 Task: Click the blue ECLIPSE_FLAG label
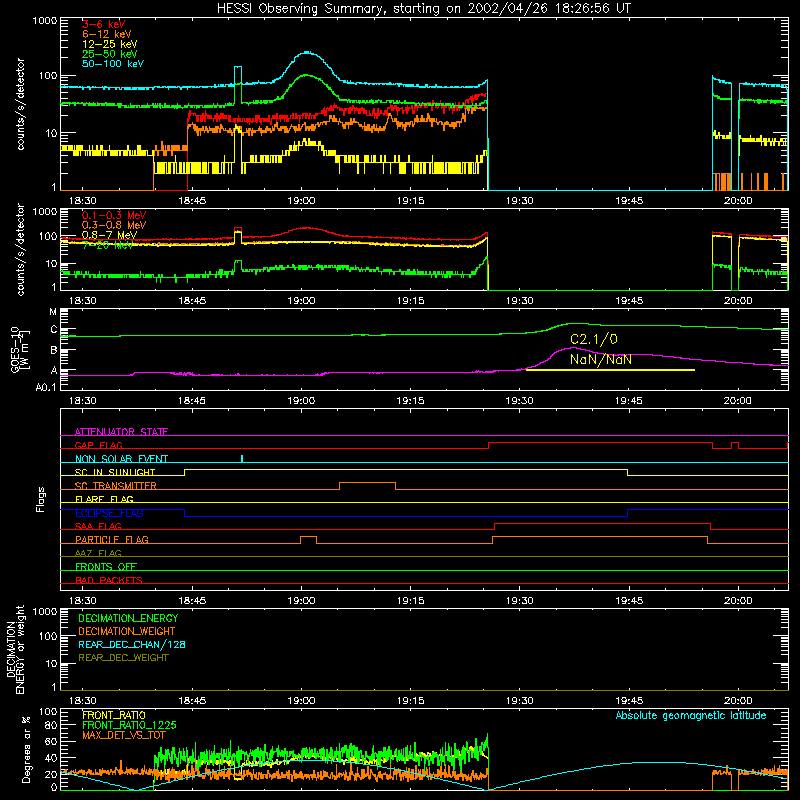(109, 513)
